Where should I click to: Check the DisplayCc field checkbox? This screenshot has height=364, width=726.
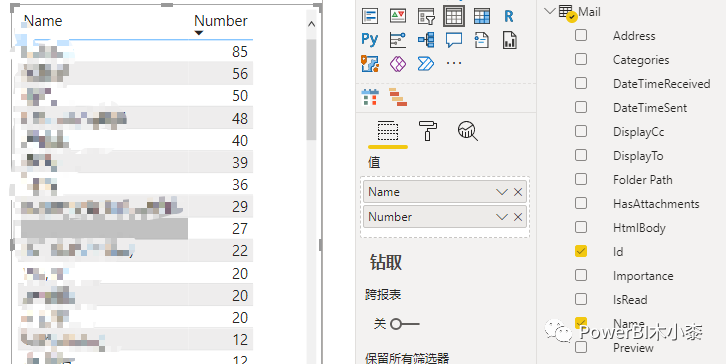(x=581, y=131)
